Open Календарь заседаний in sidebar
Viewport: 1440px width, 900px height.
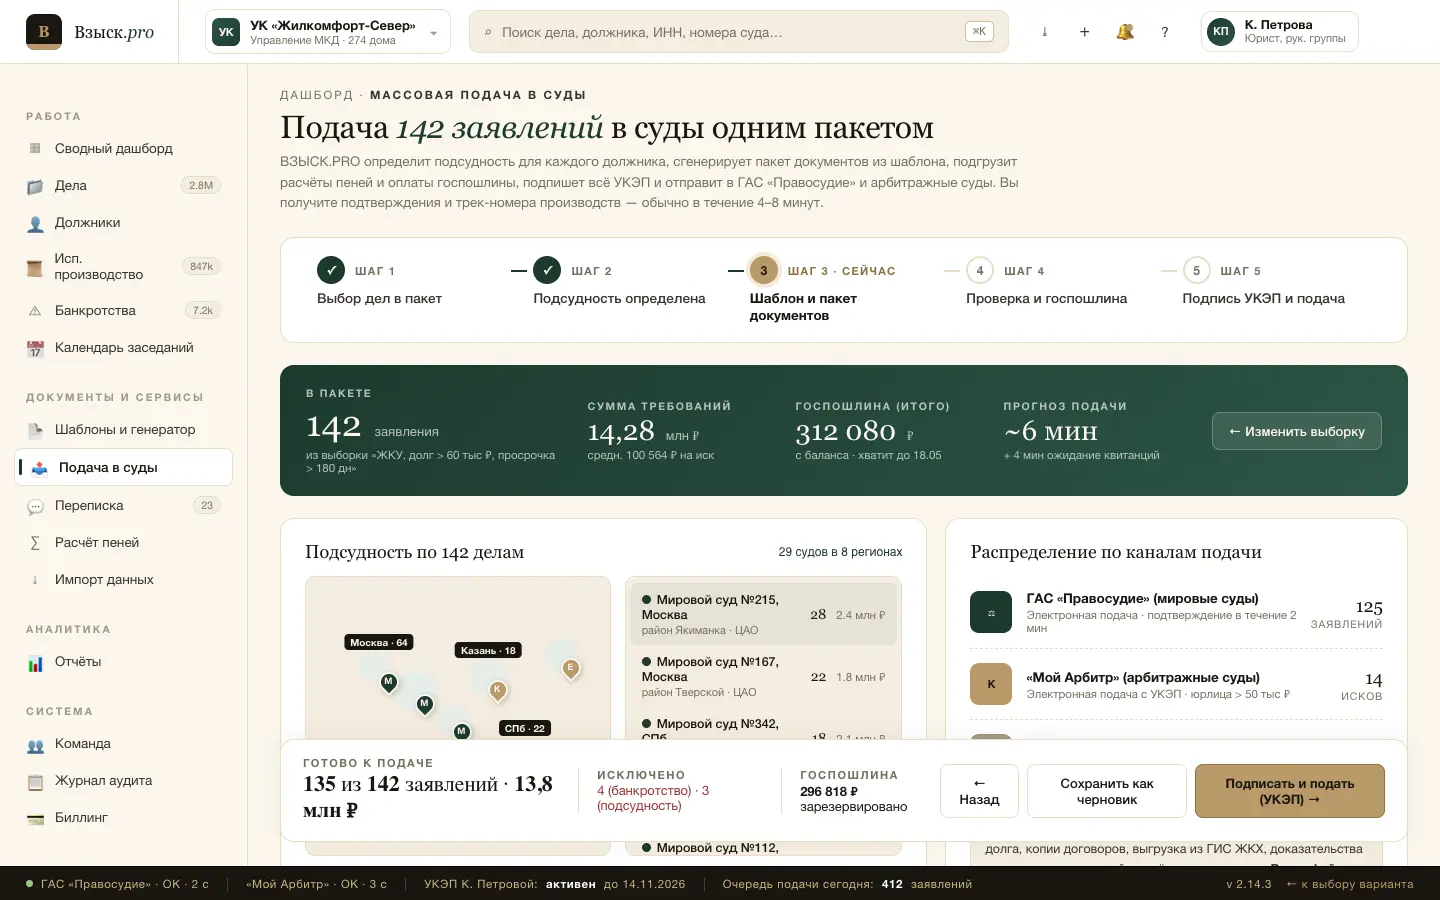point(124,347)
